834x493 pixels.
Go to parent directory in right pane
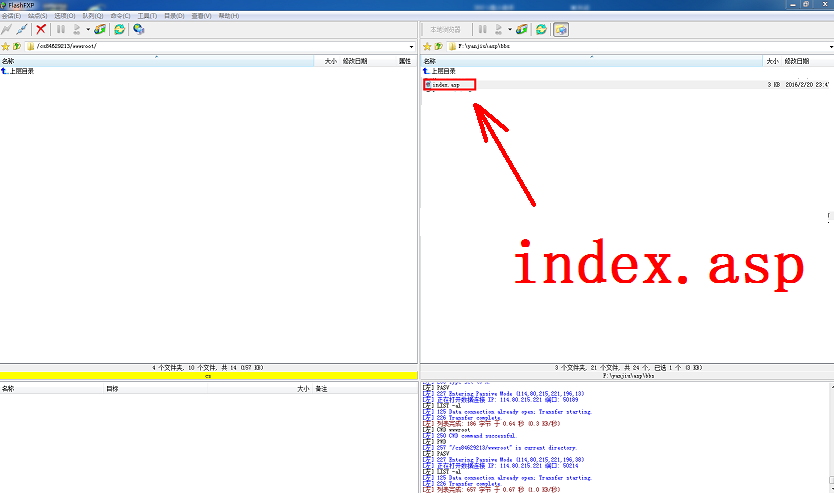tap(442, 71)
